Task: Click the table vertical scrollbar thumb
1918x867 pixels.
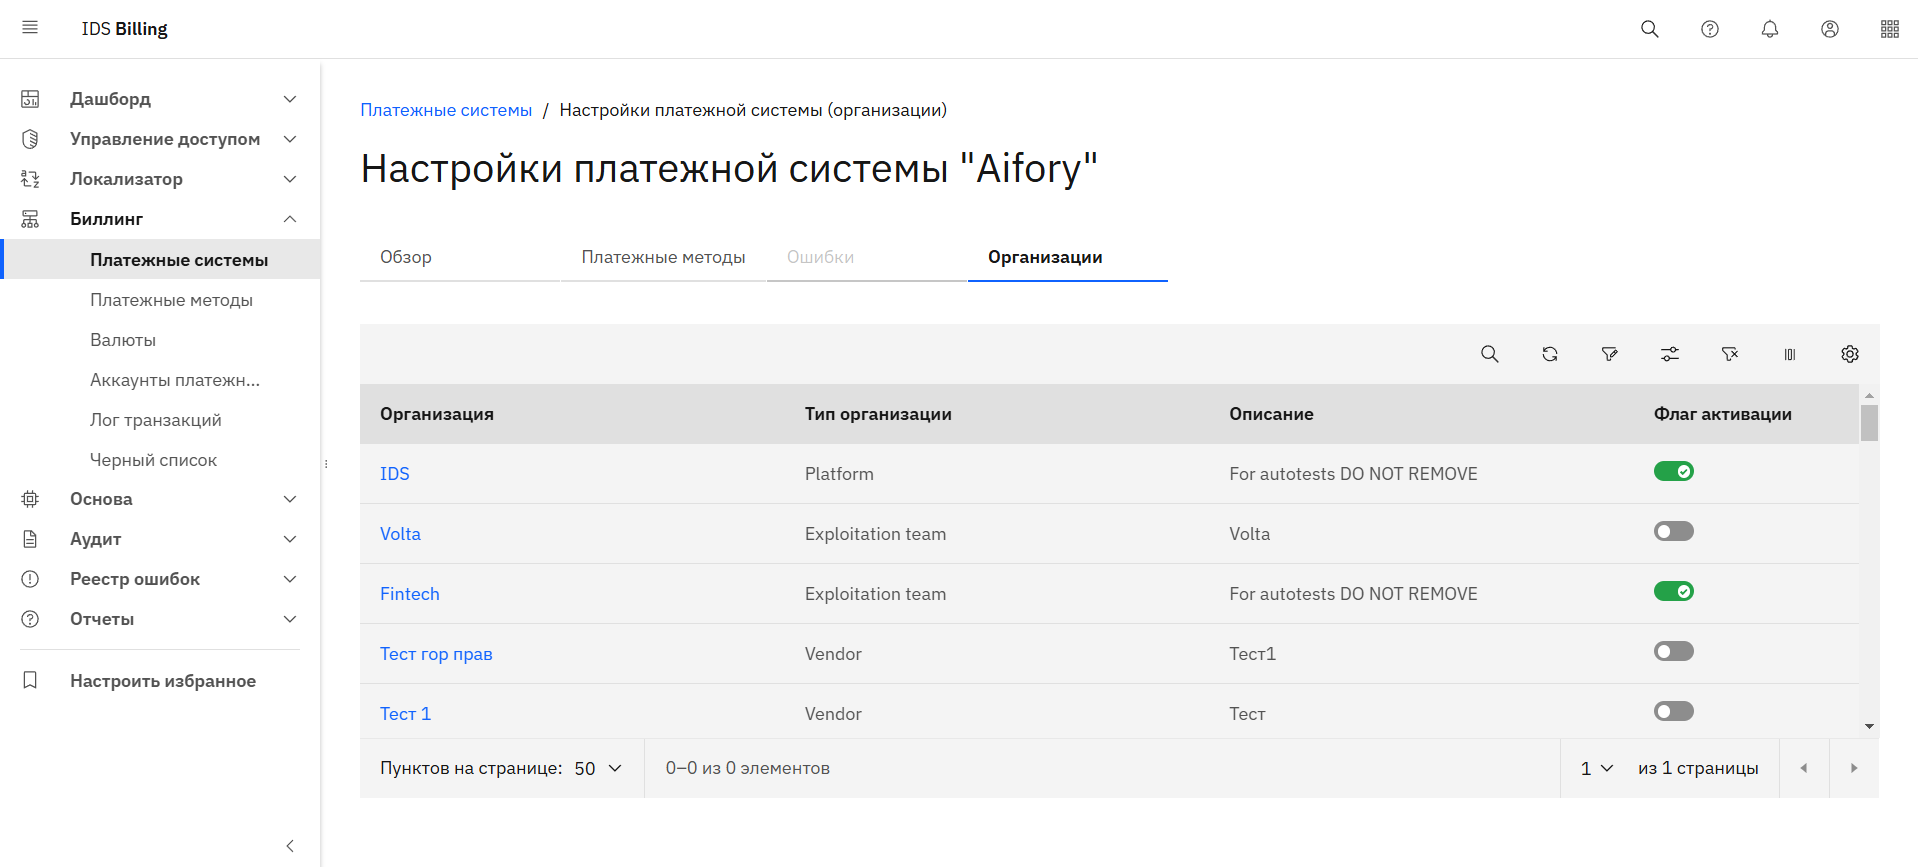Action: click(1868, 422)
